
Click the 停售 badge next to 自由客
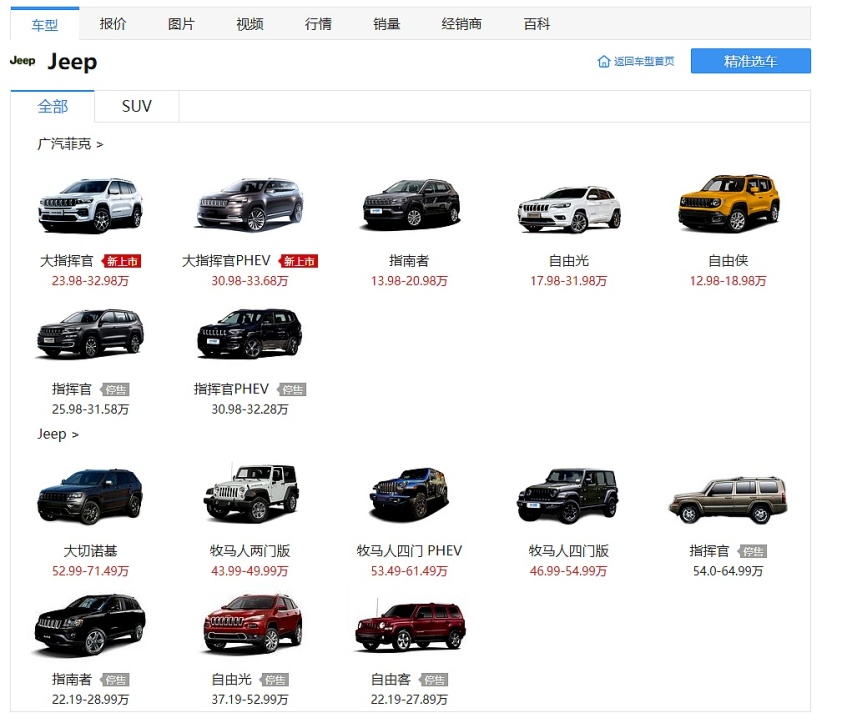[x=434, y=680]
